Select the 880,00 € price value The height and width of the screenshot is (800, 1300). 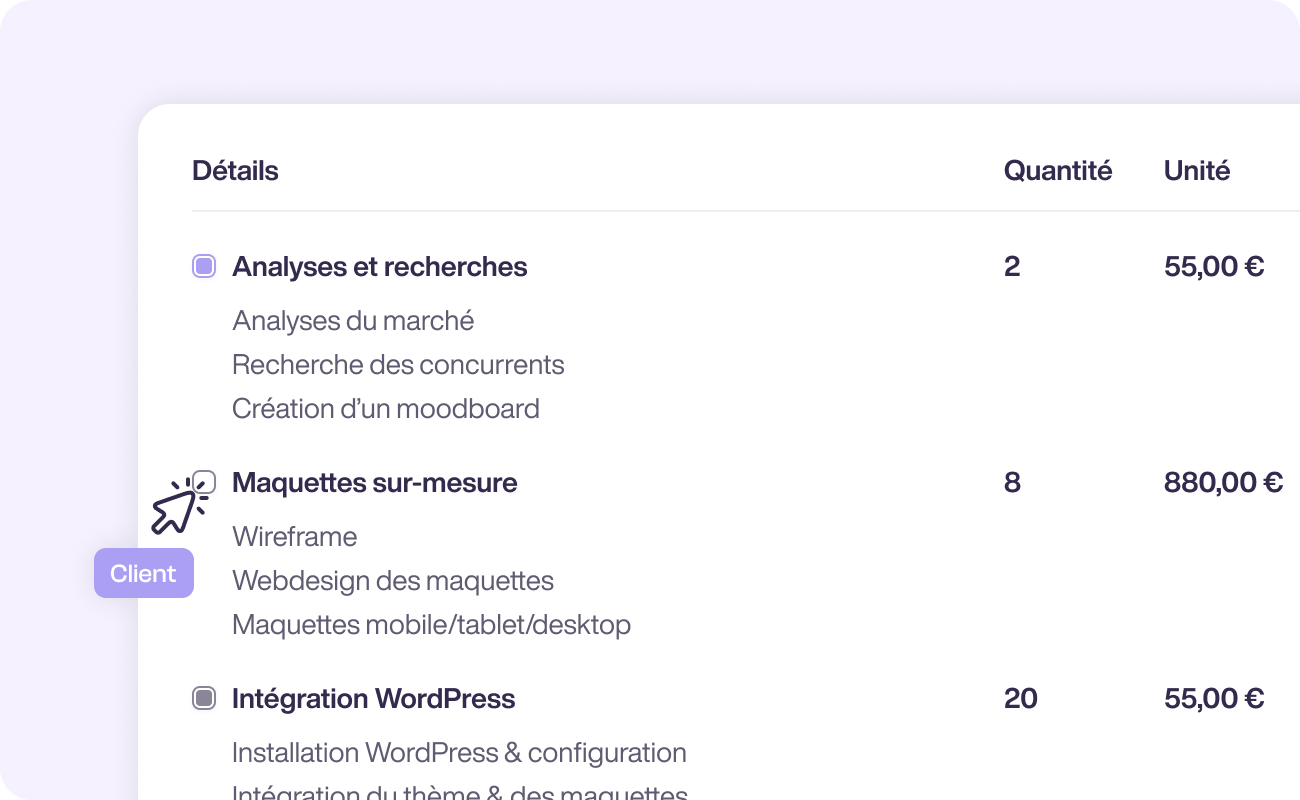1222,482
